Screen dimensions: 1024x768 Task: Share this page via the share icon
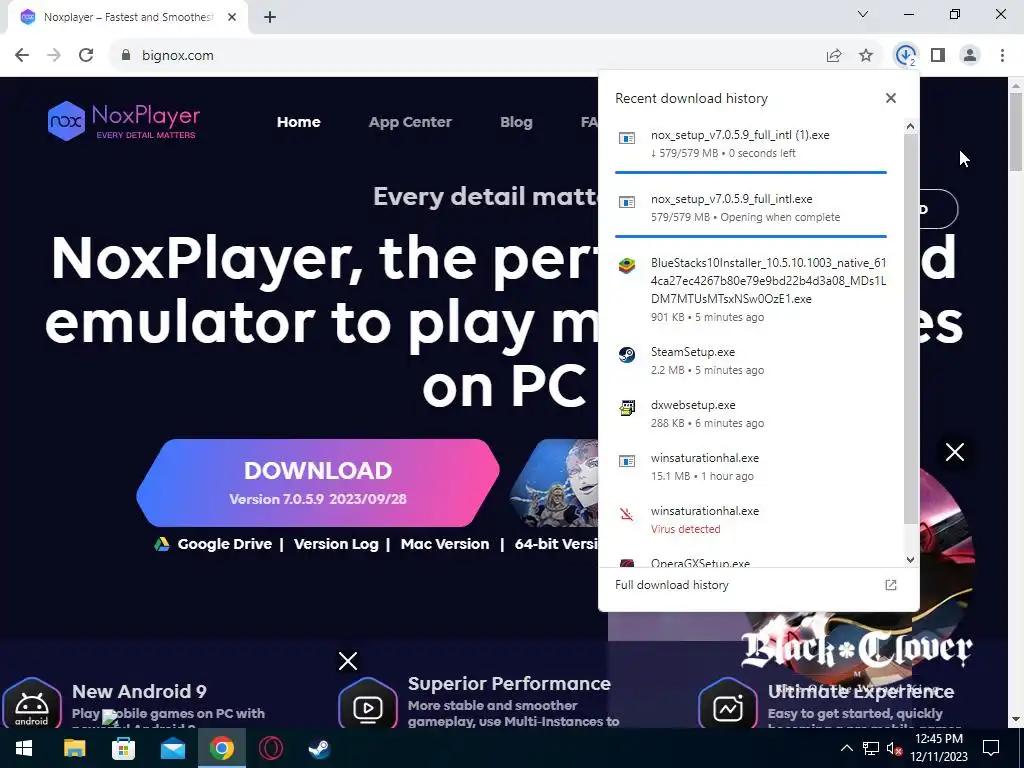(834, 56)
